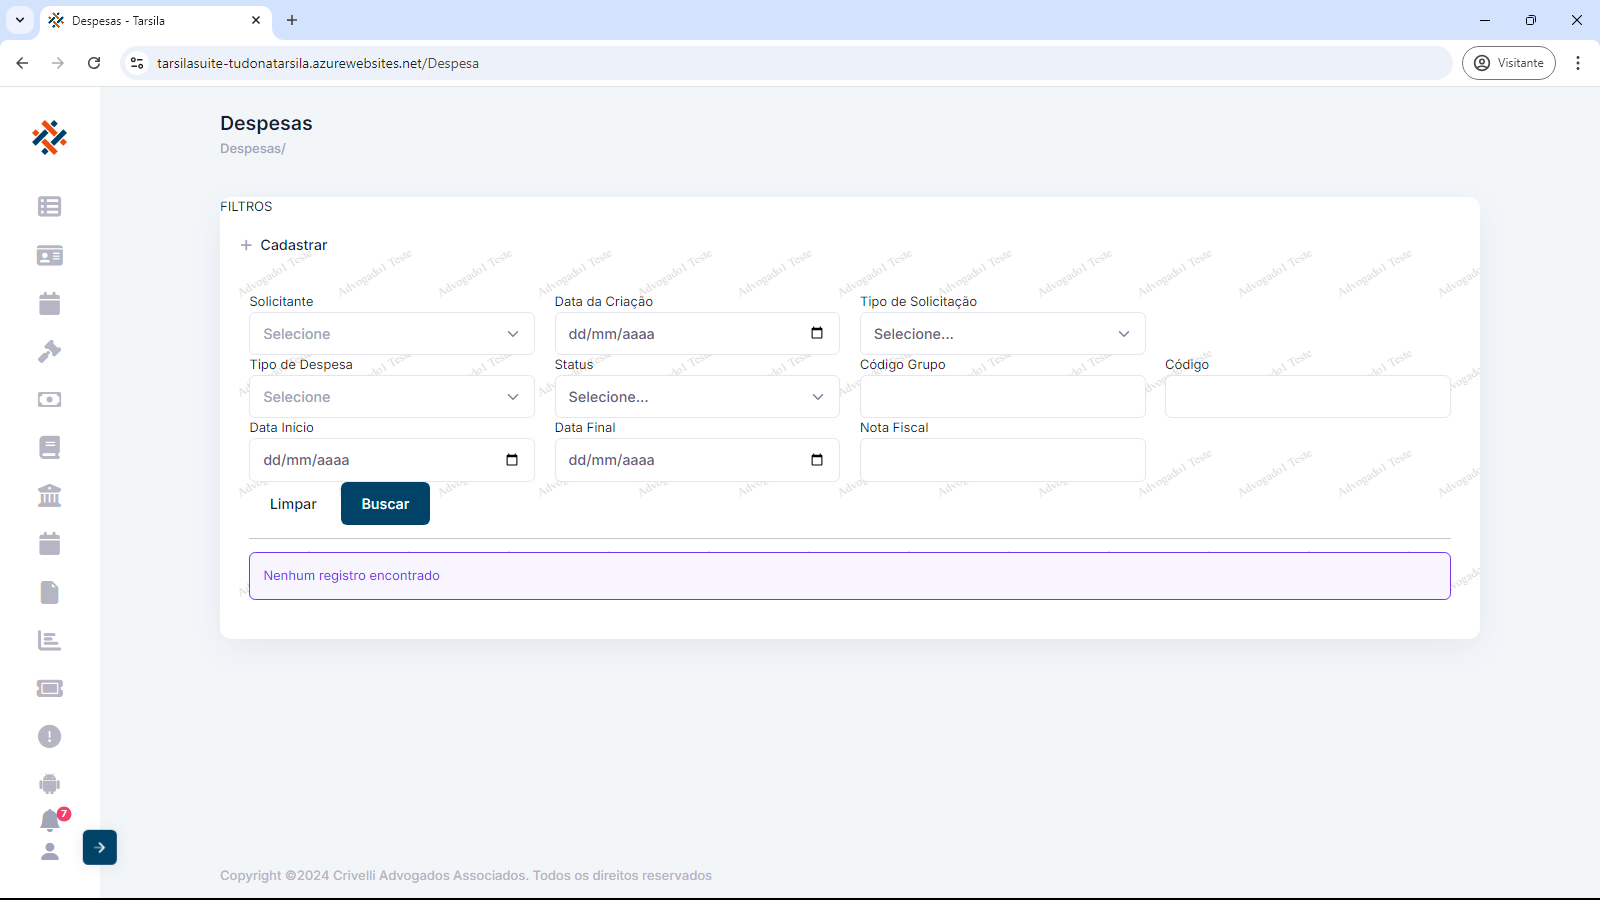Open the Status dropdown
The width and height of the screenshot is (1600, 900).
(x=696, y=397)
